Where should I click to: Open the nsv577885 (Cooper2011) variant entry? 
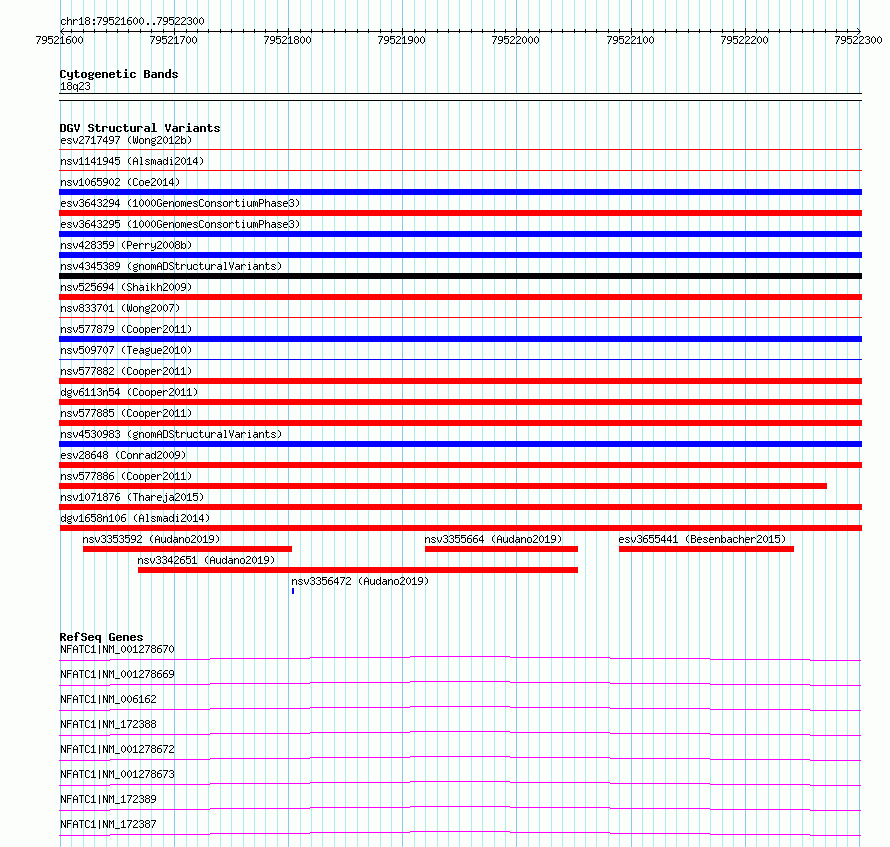click(126, 413)
